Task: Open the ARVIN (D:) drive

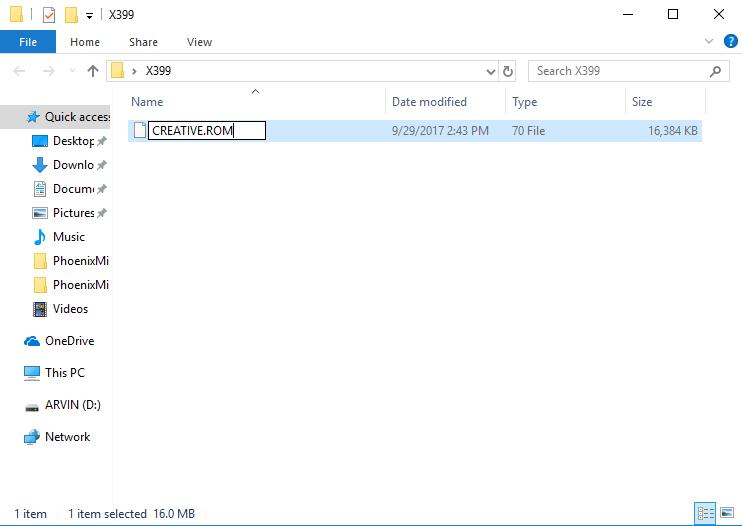Action: 72,405
